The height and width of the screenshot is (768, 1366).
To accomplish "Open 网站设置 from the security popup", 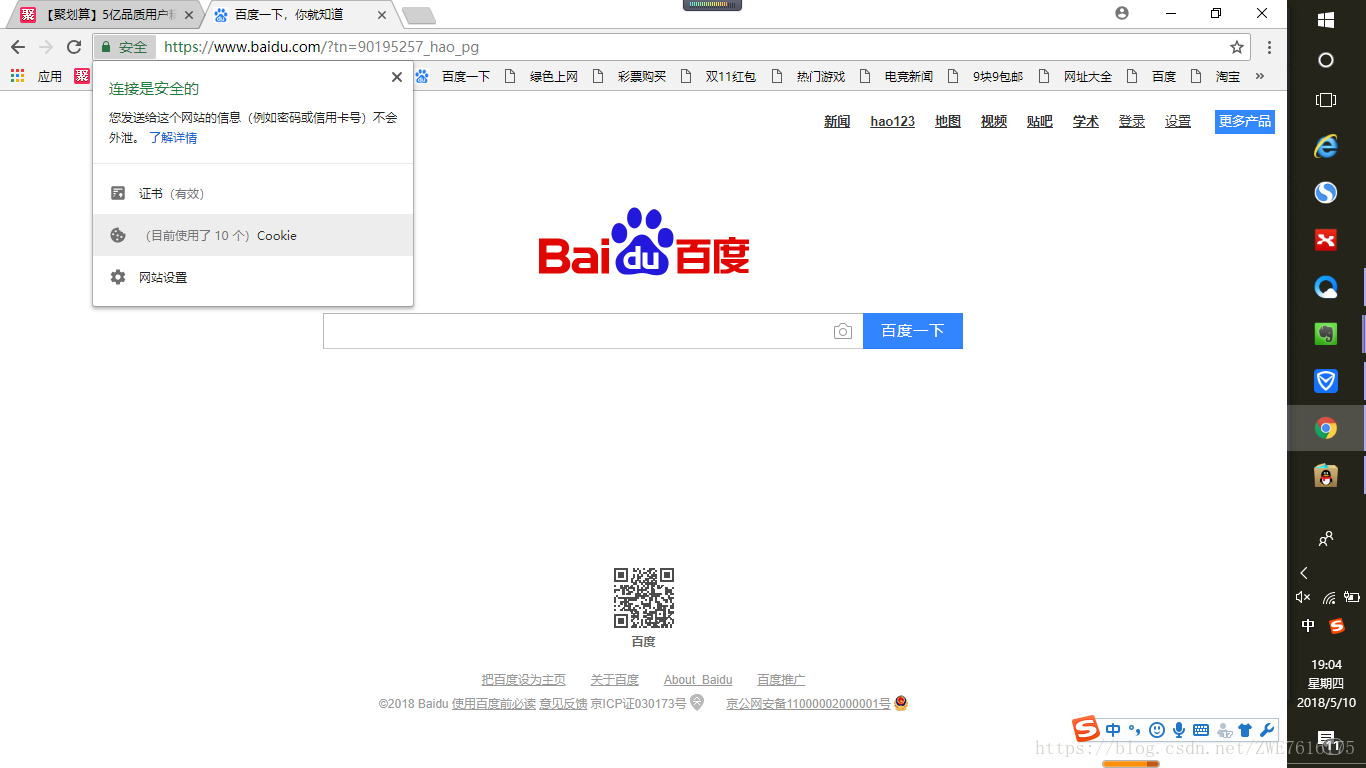I will pos(253,277).
